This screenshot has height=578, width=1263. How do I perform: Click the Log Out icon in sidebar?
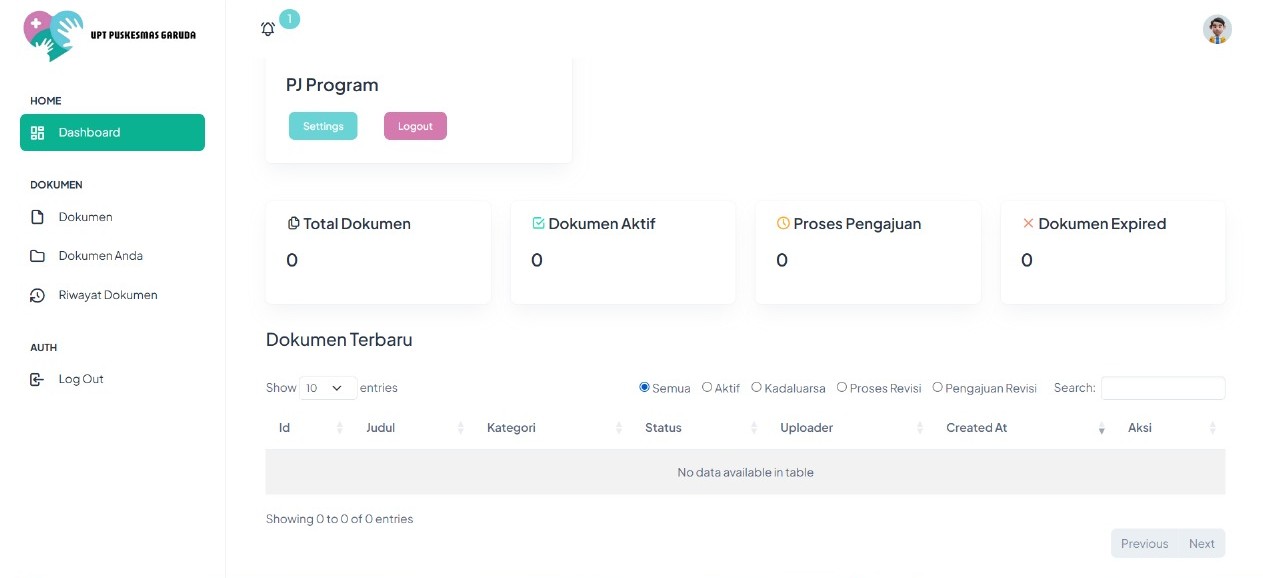point(37,378)
